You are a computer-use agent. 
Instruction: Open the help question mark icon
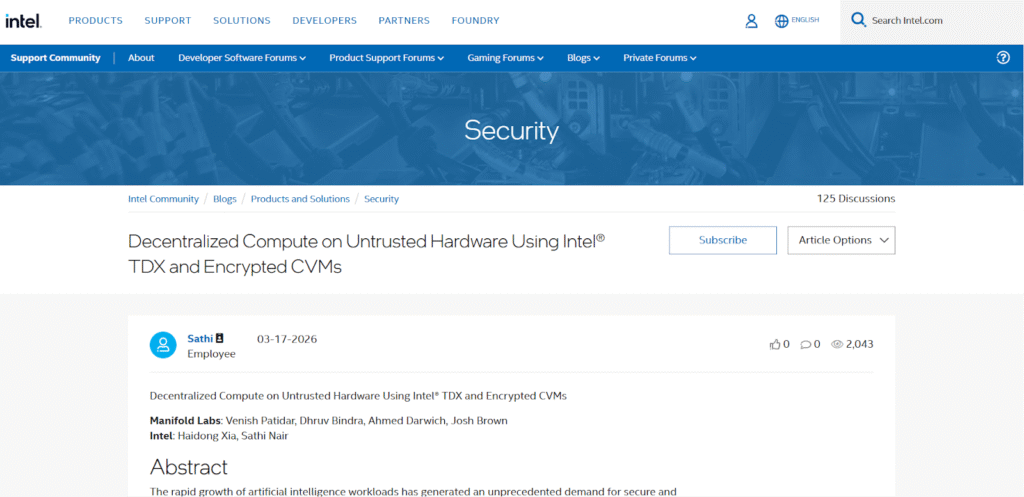[x=1003, y=58]
